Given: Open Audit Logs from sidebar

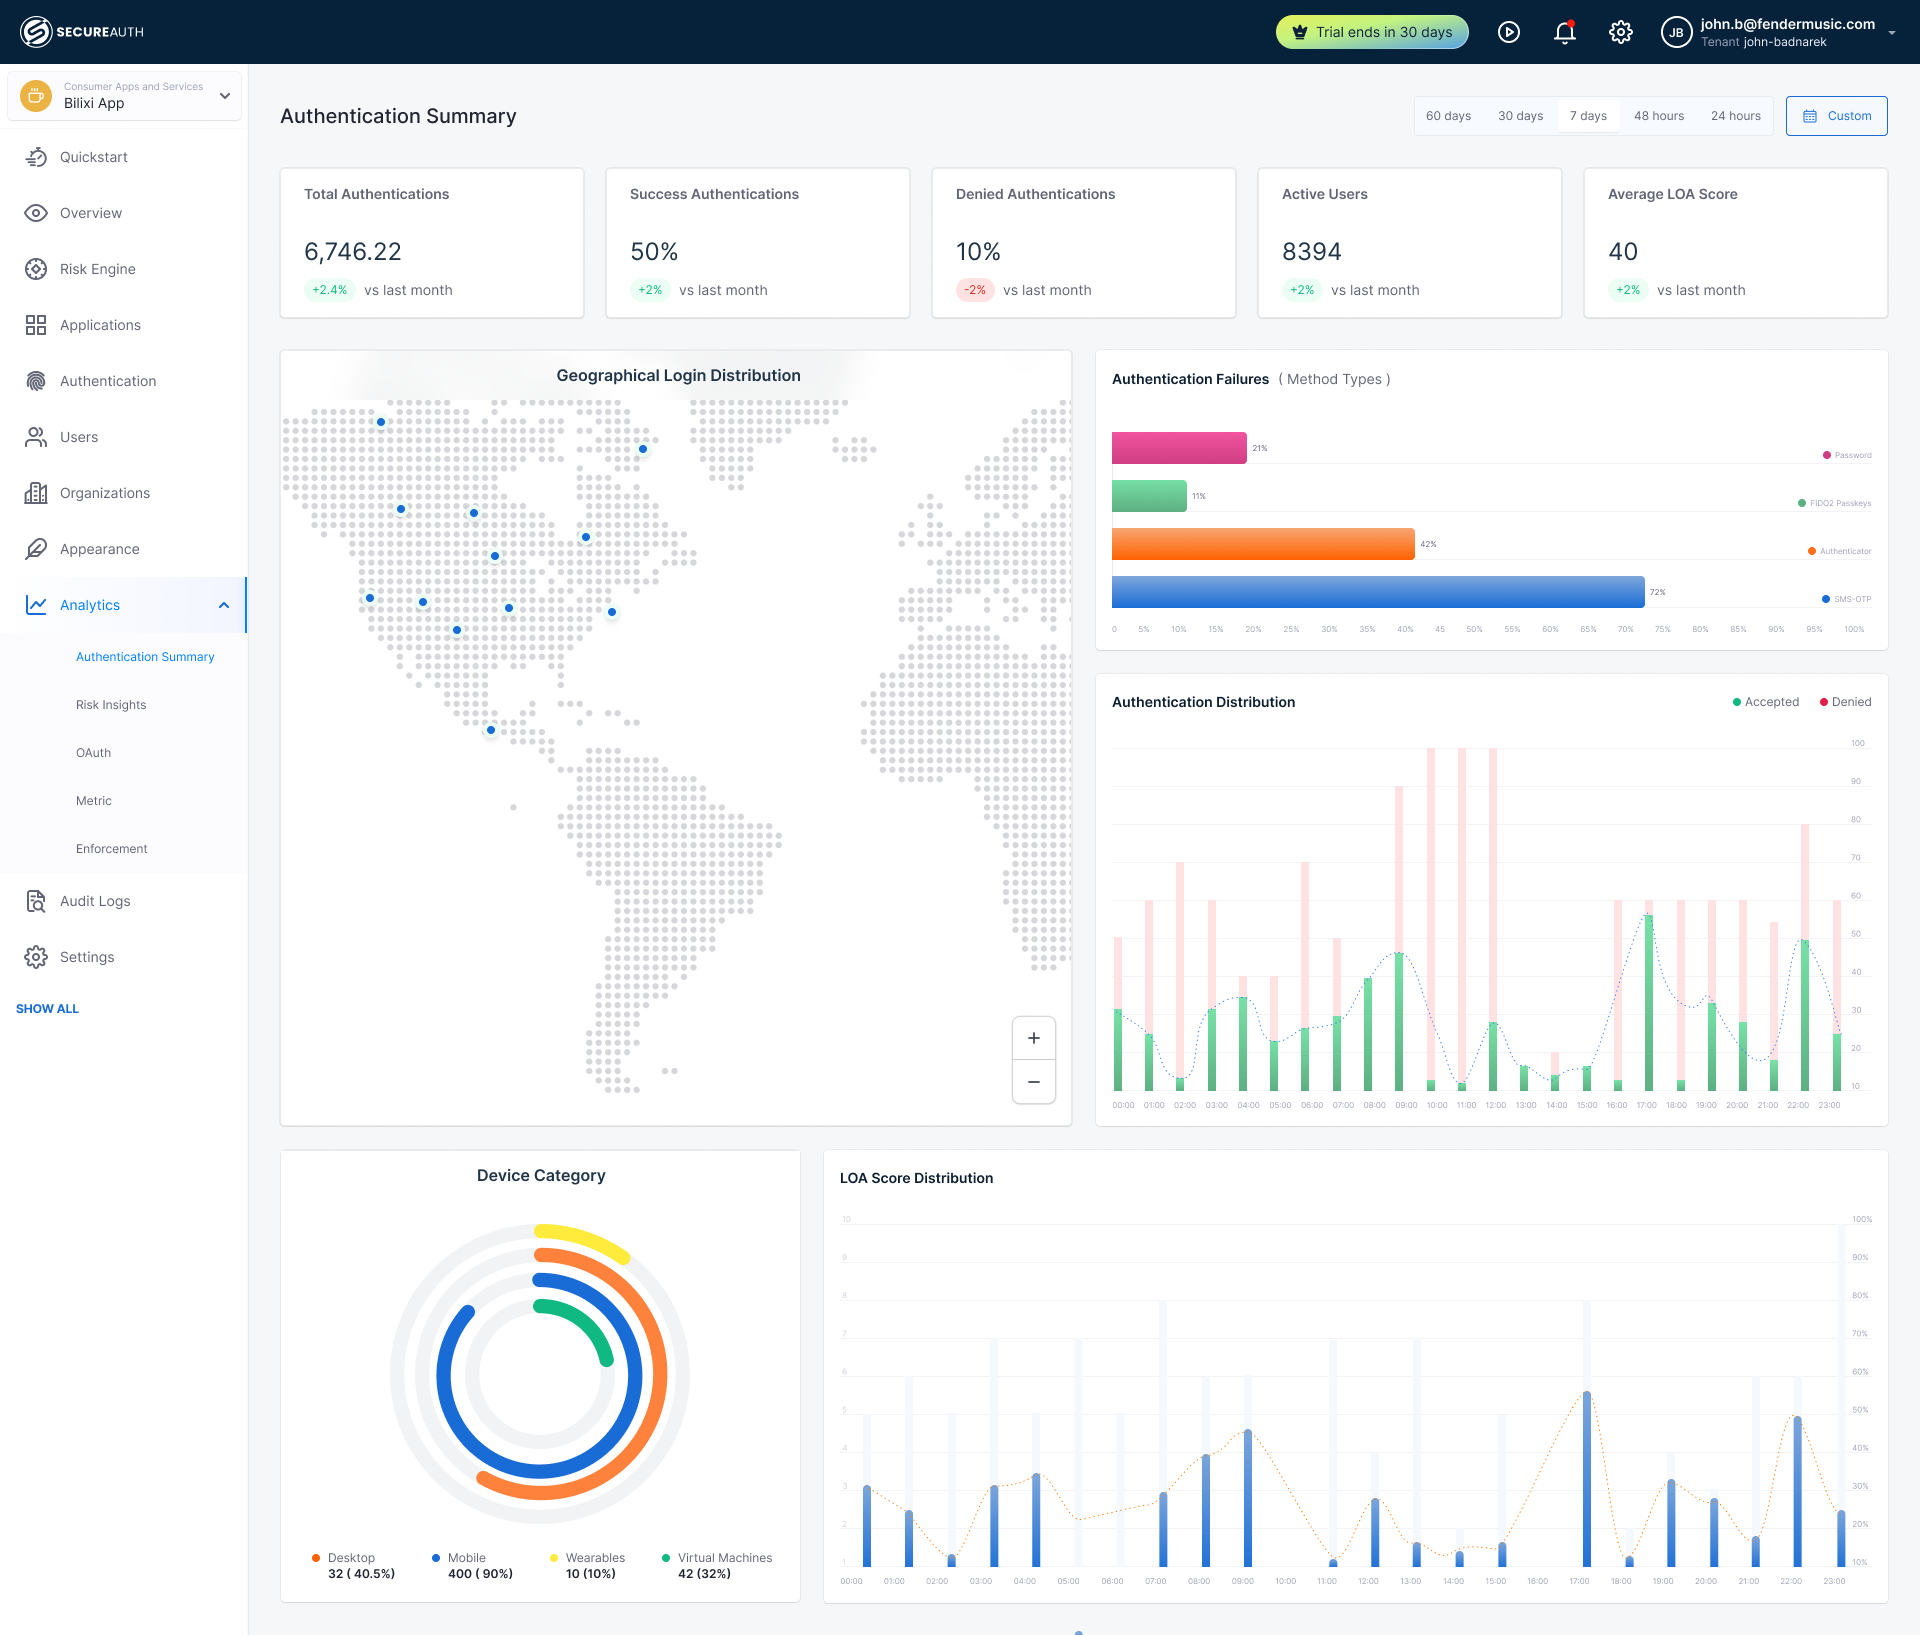Looking at the screenshot, I should (x=94, y=901).
